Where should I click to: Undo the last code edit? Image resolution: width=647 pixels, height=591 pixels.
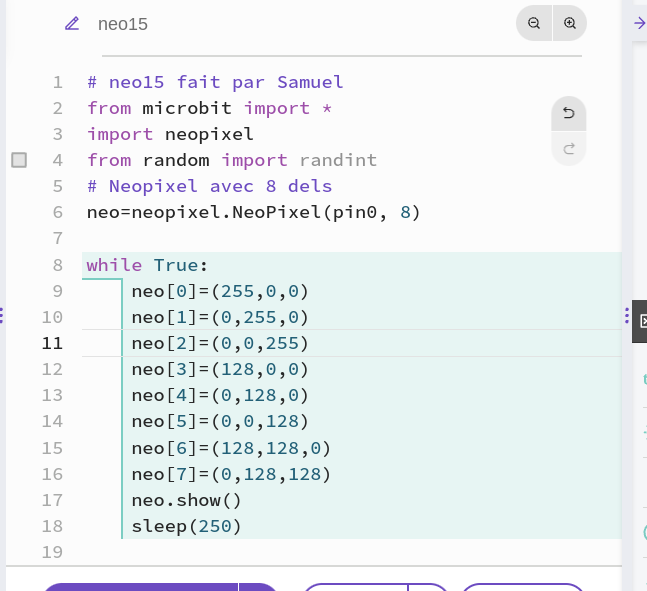pyautogui.click(x=569, y=113)
